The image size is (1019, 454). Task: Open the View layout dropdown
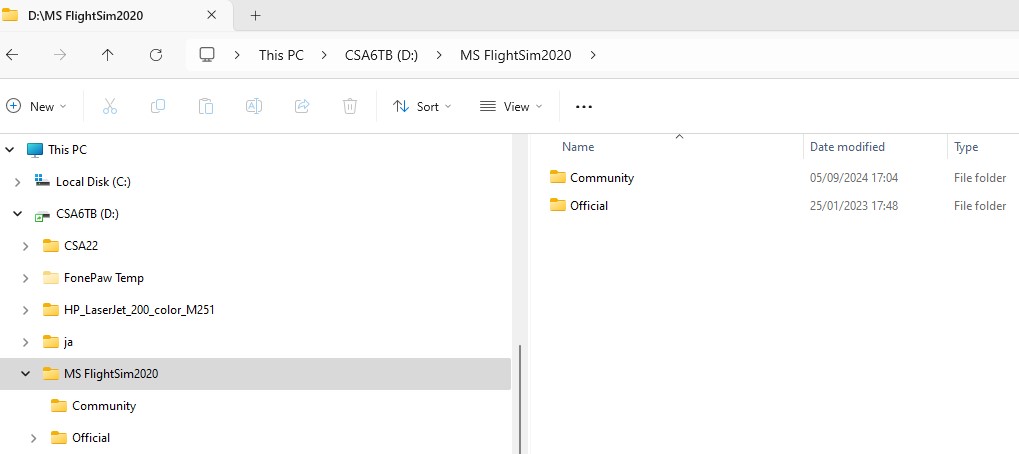click(511, 107)
